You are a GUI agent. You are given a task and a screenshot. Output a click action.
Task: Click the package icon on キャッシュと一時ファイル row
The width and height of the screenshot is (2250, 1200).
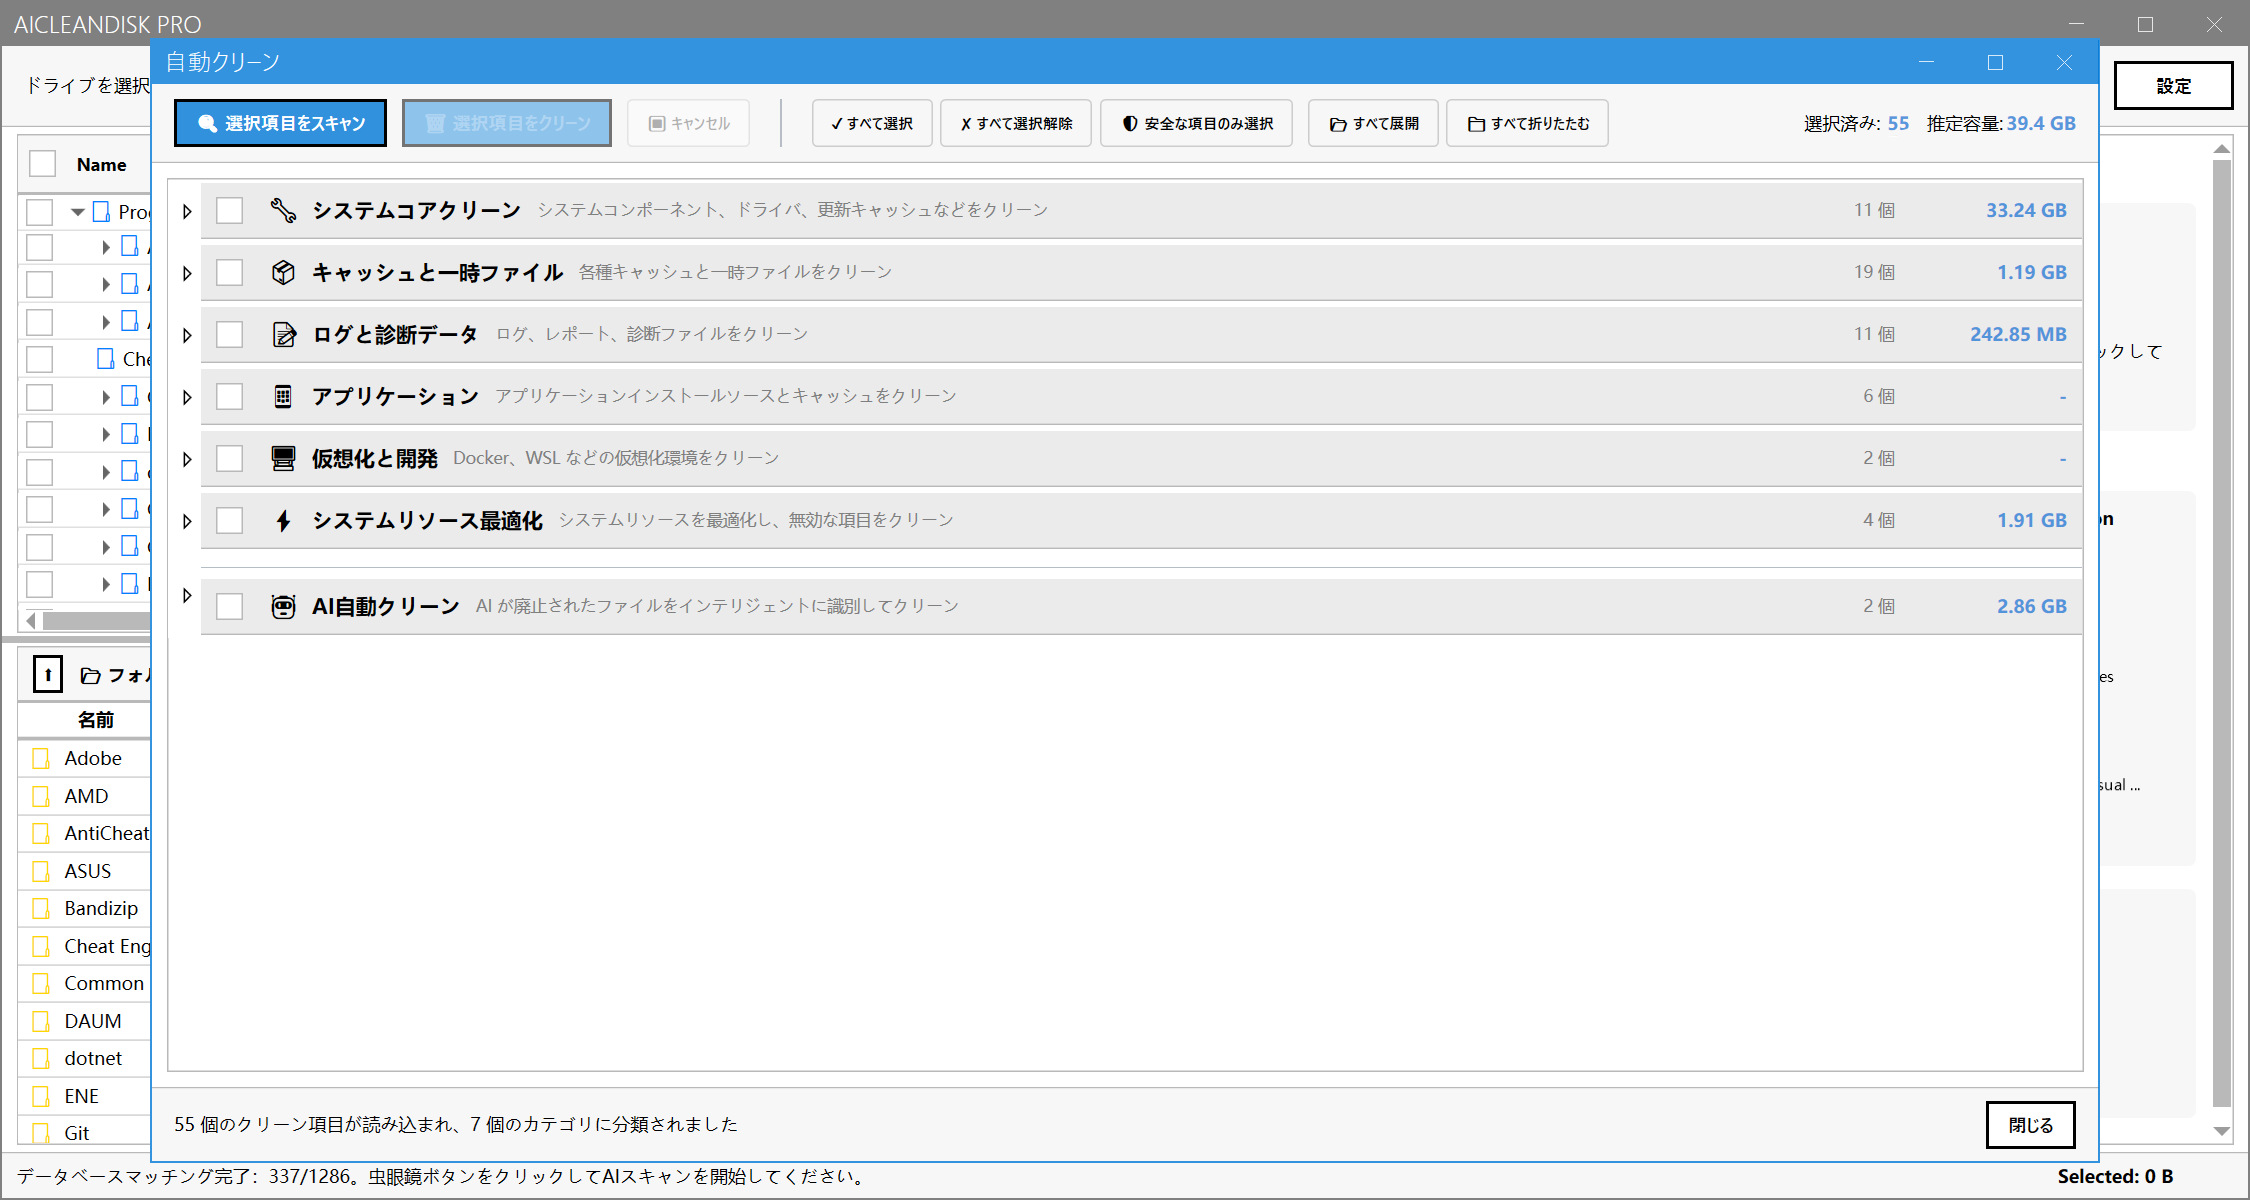click(284, 271)
